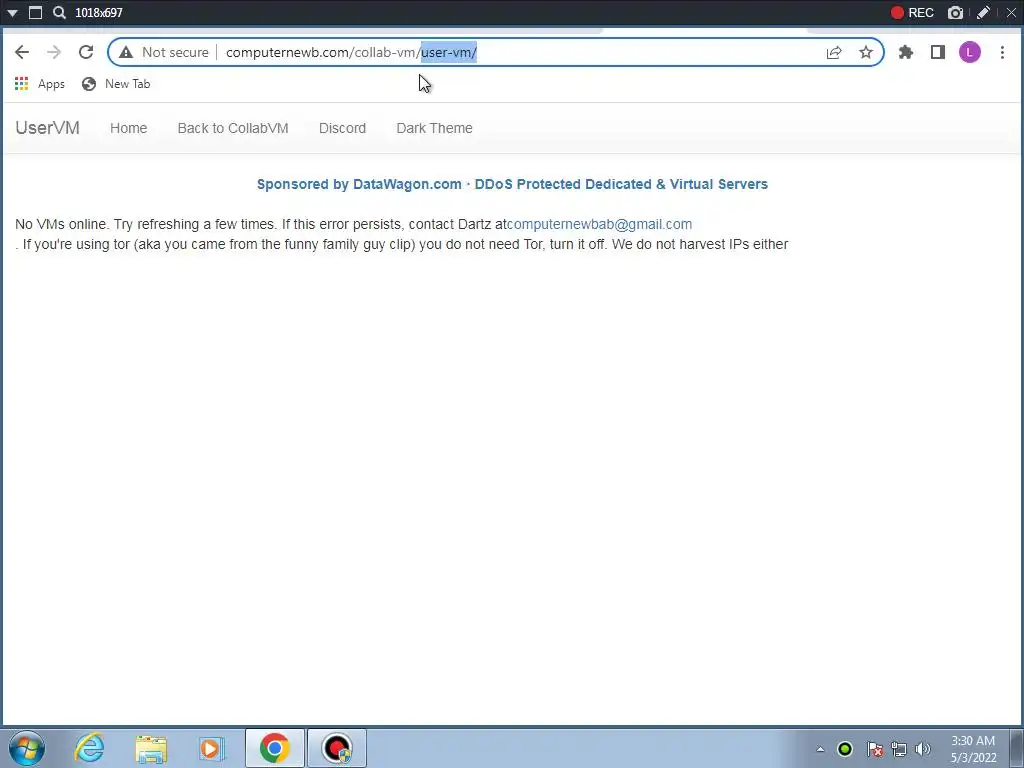This screenshot has width=1024, height=768.
Task: Open the extensions puzzle icon
Action: point(906,52)
